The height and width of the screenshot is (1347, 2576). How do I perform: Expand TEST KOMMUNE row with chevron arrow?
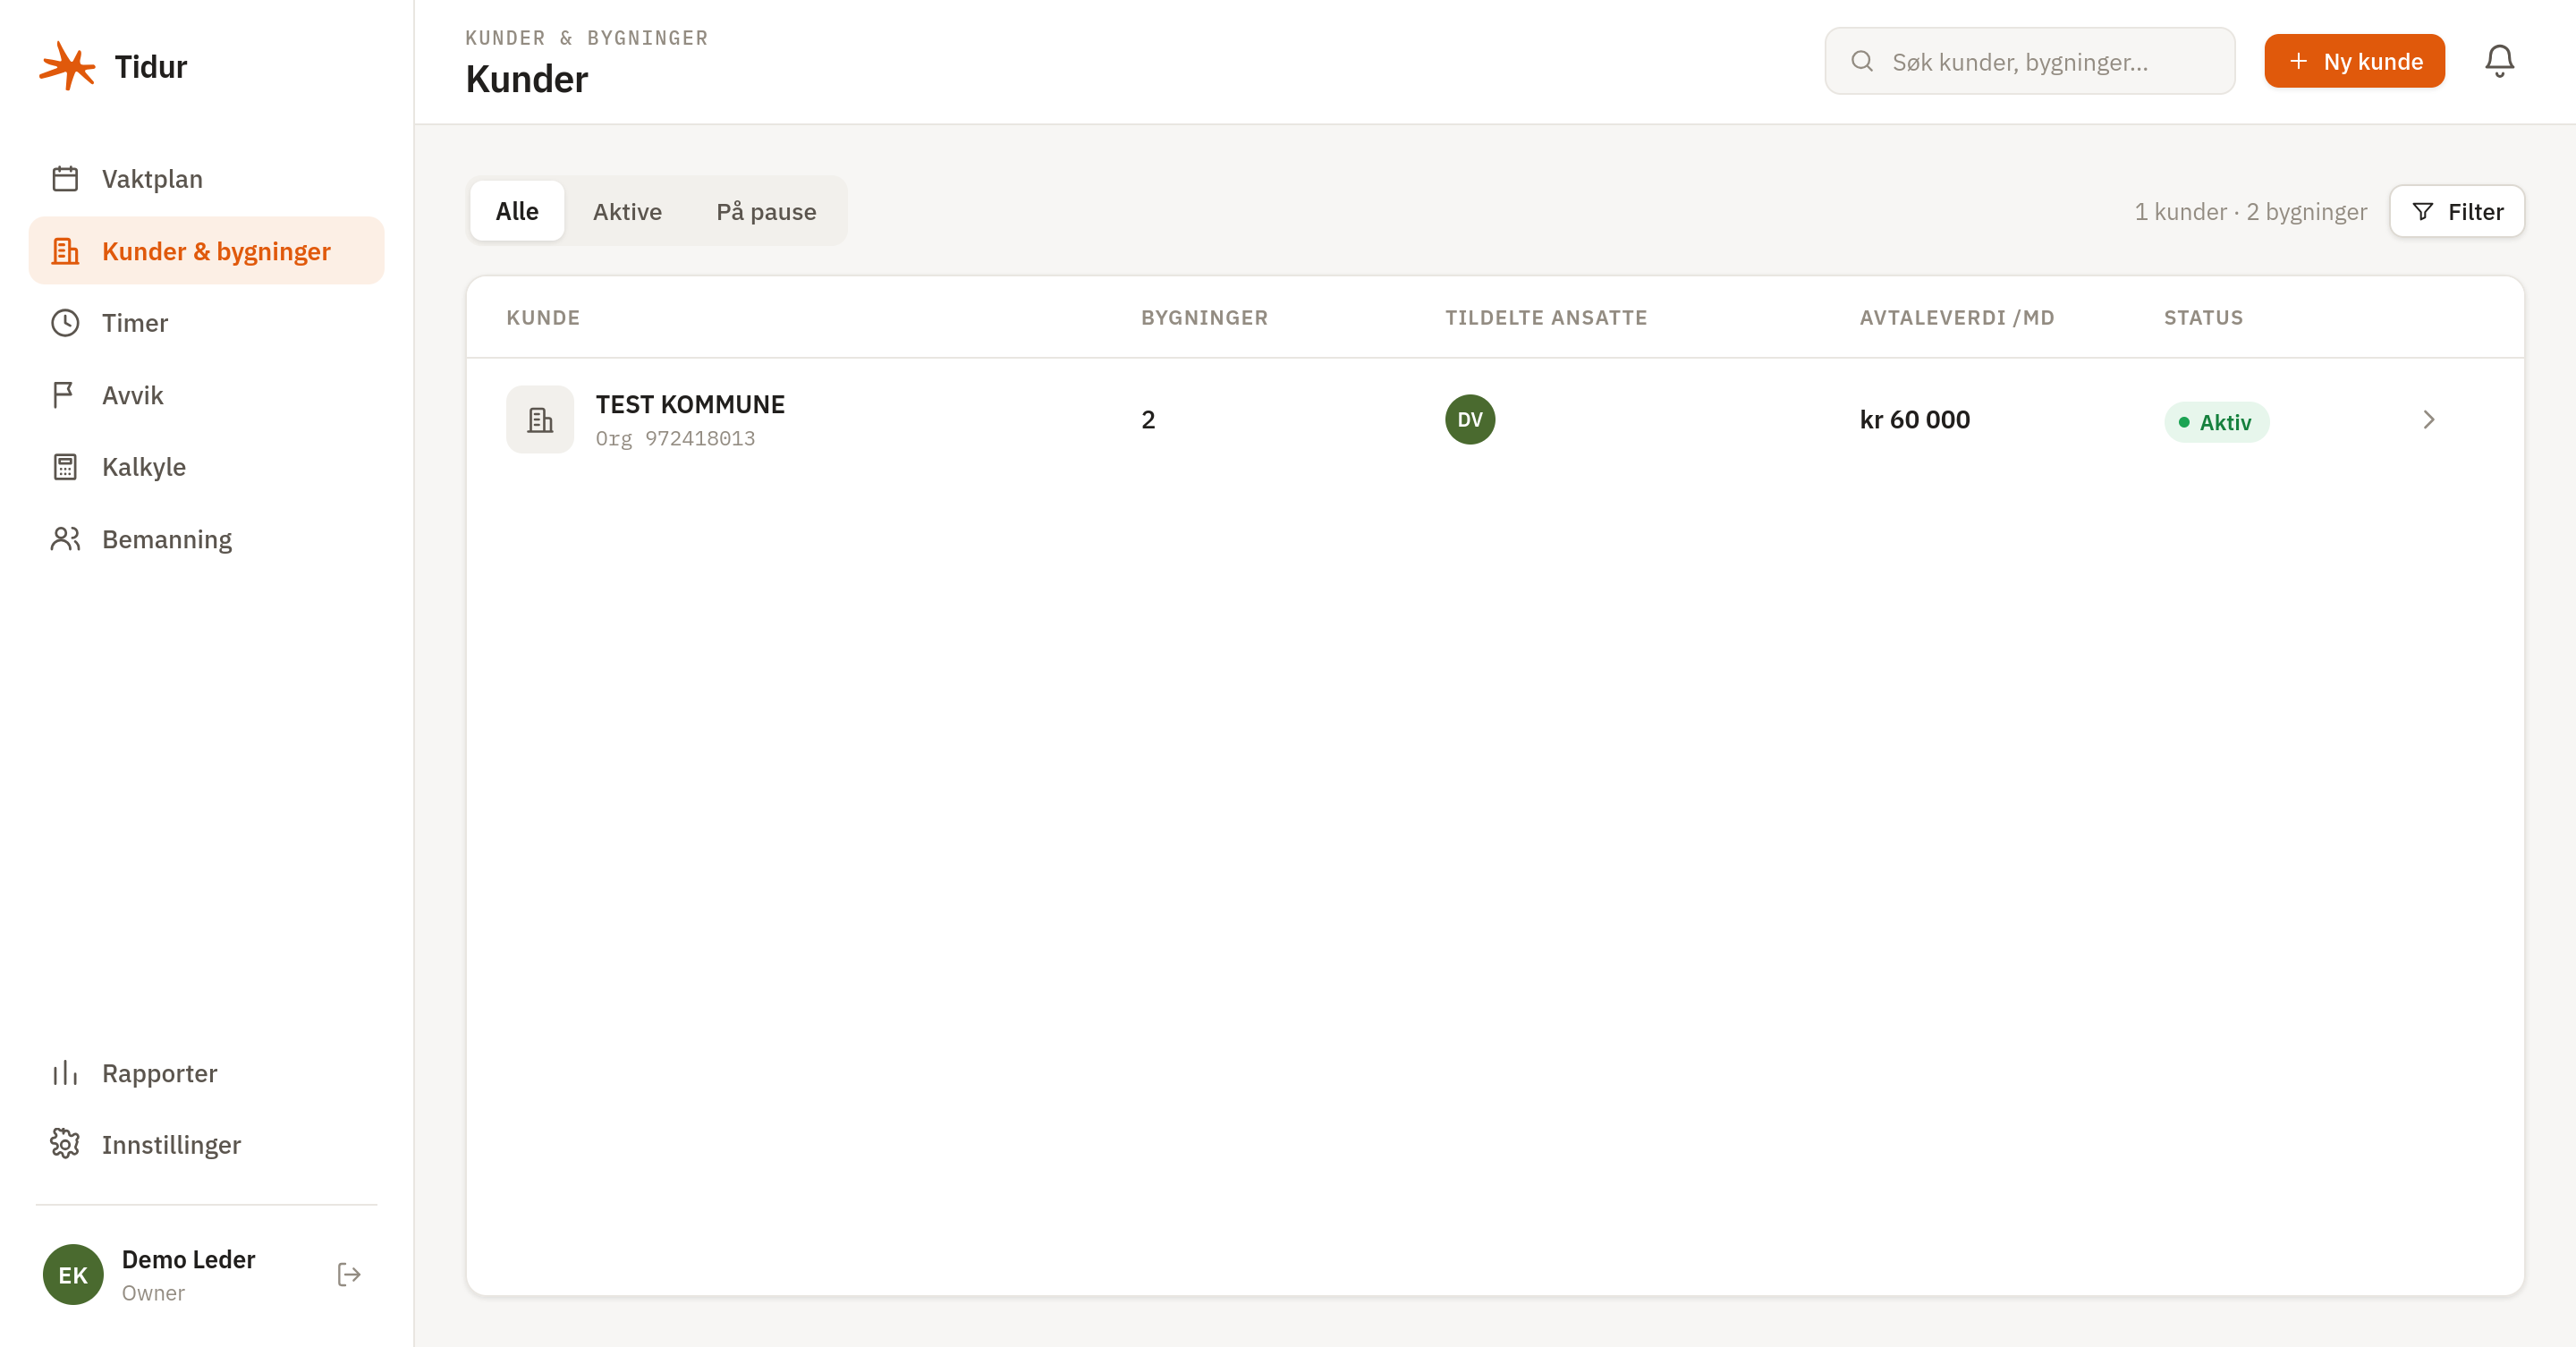point(2428,420)
